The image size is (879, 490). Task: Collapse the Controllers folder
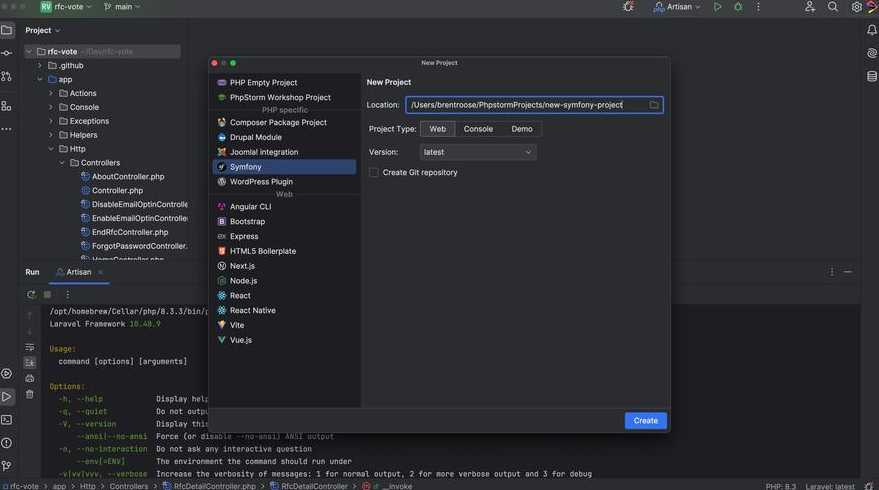62,163
